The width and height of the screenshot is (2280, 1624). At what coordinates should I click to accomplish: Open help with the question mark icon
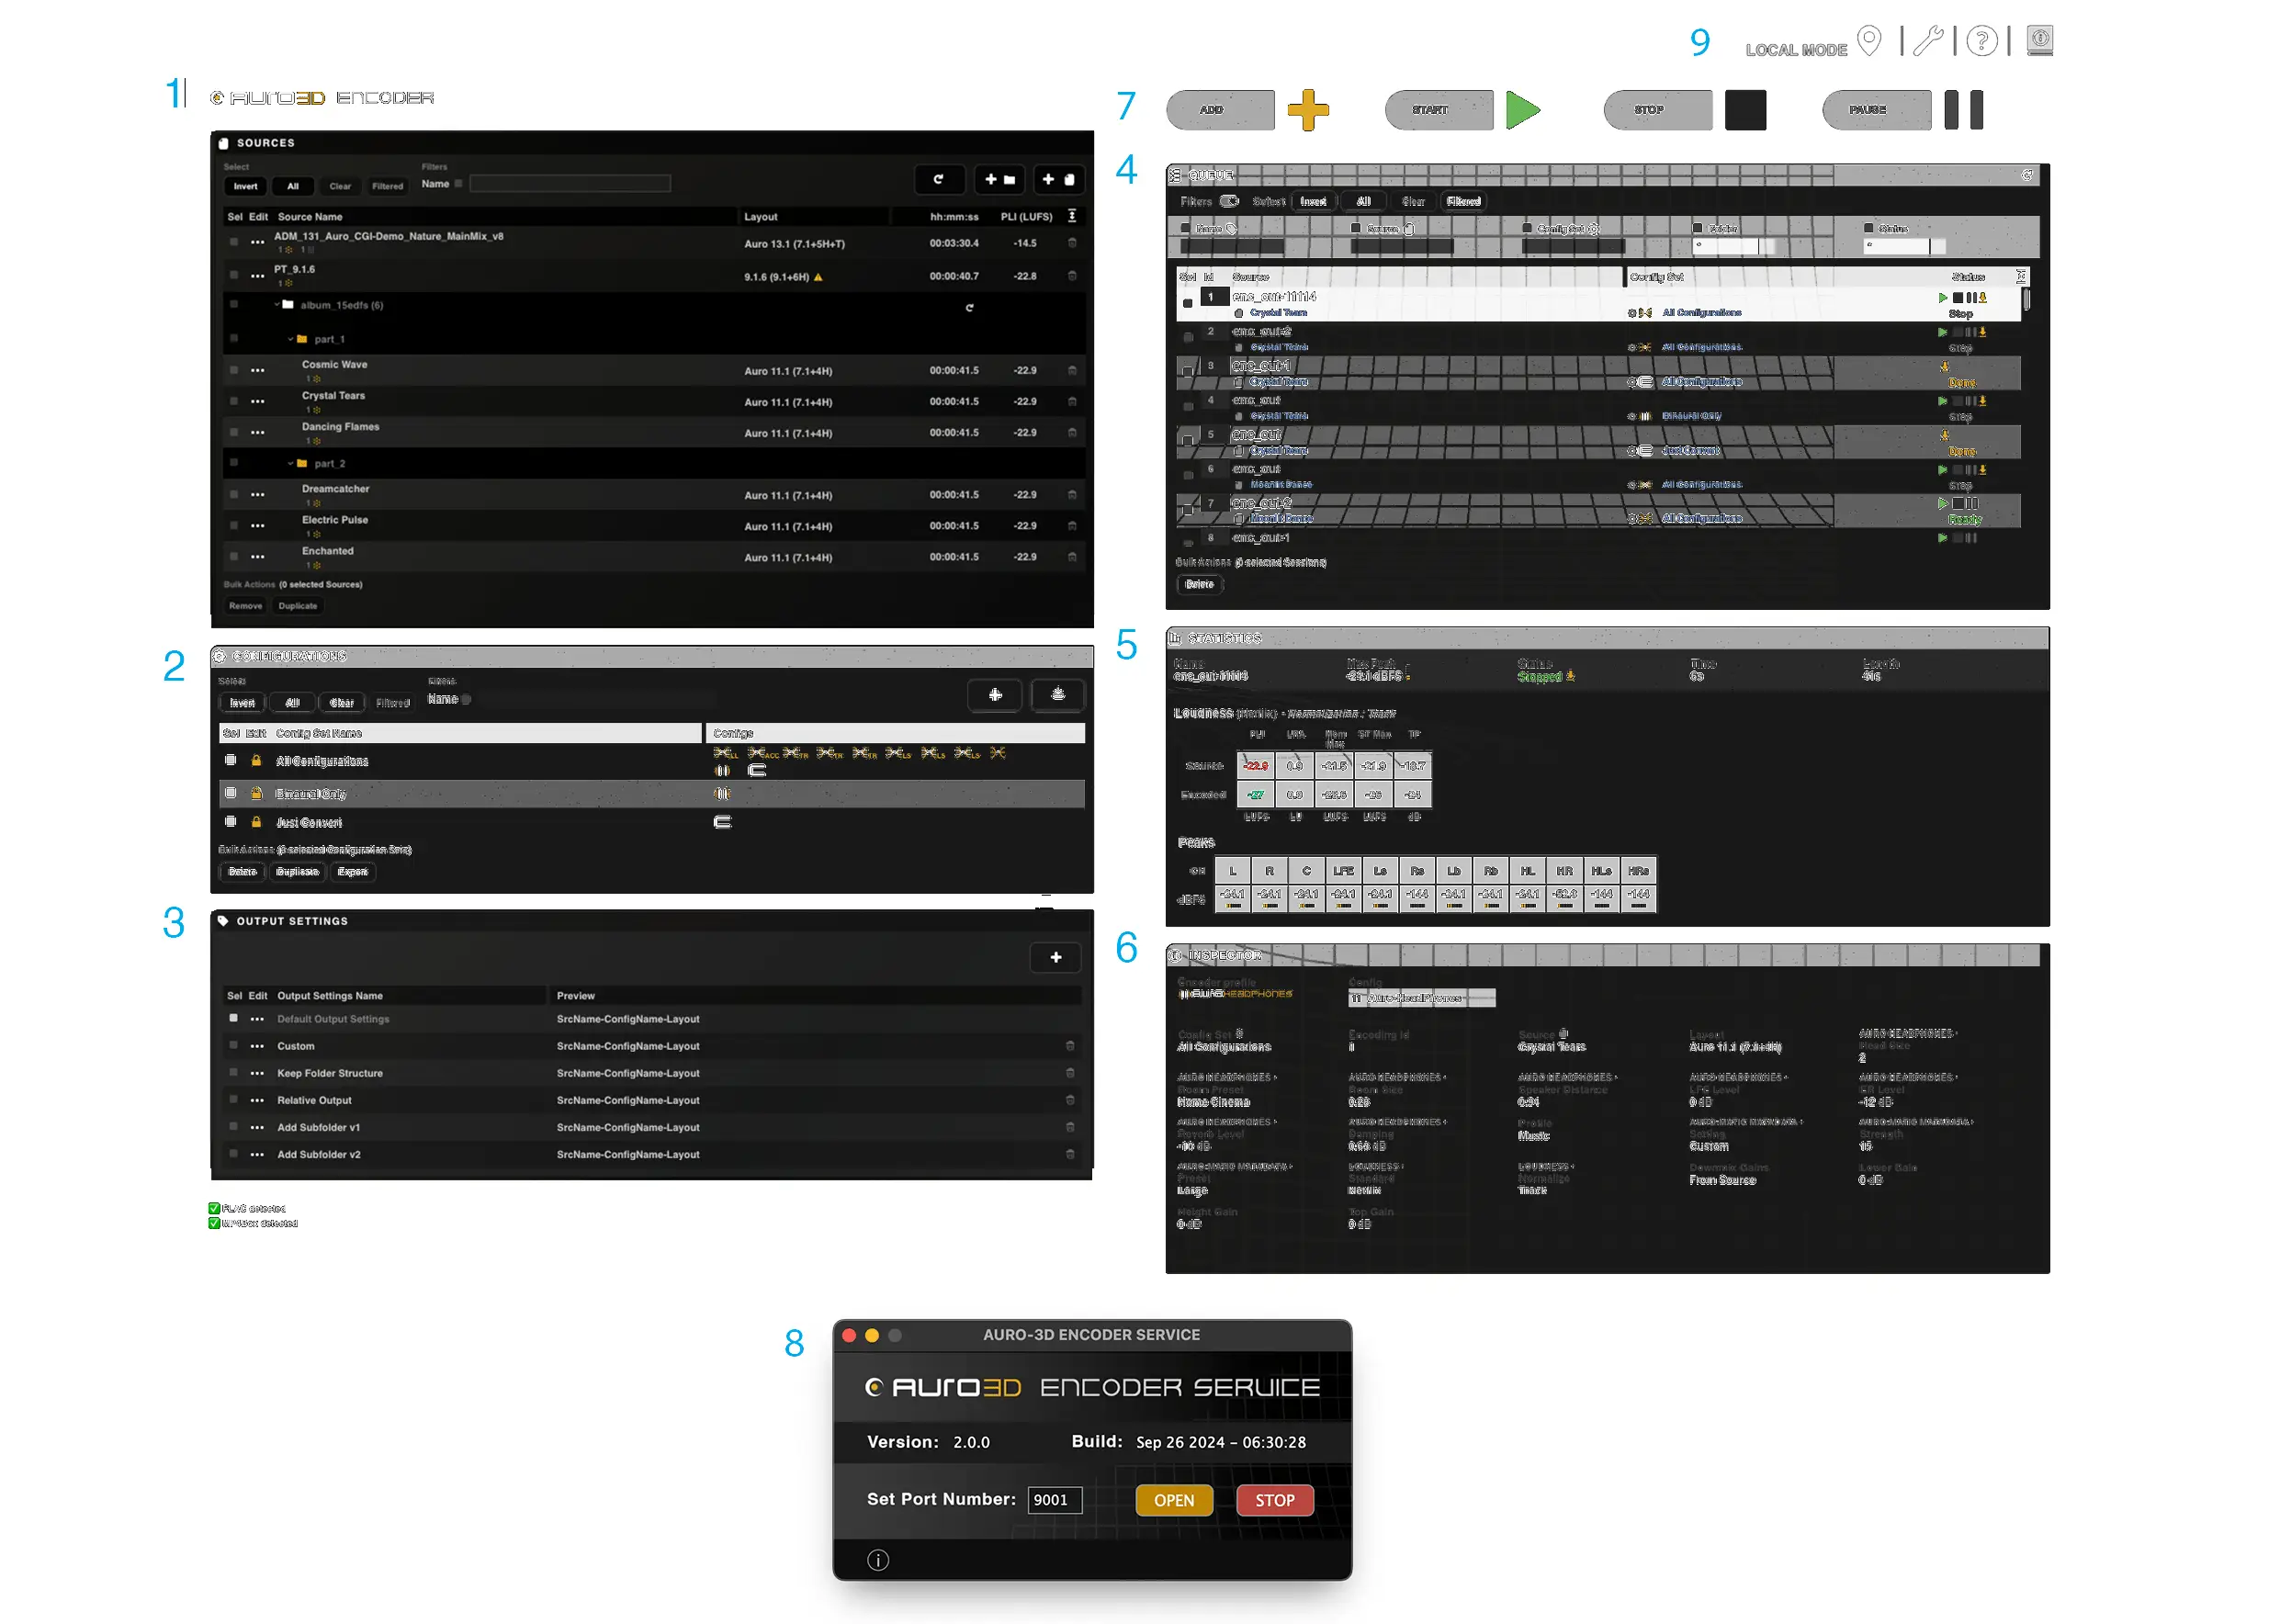[x=1982, y=41]
